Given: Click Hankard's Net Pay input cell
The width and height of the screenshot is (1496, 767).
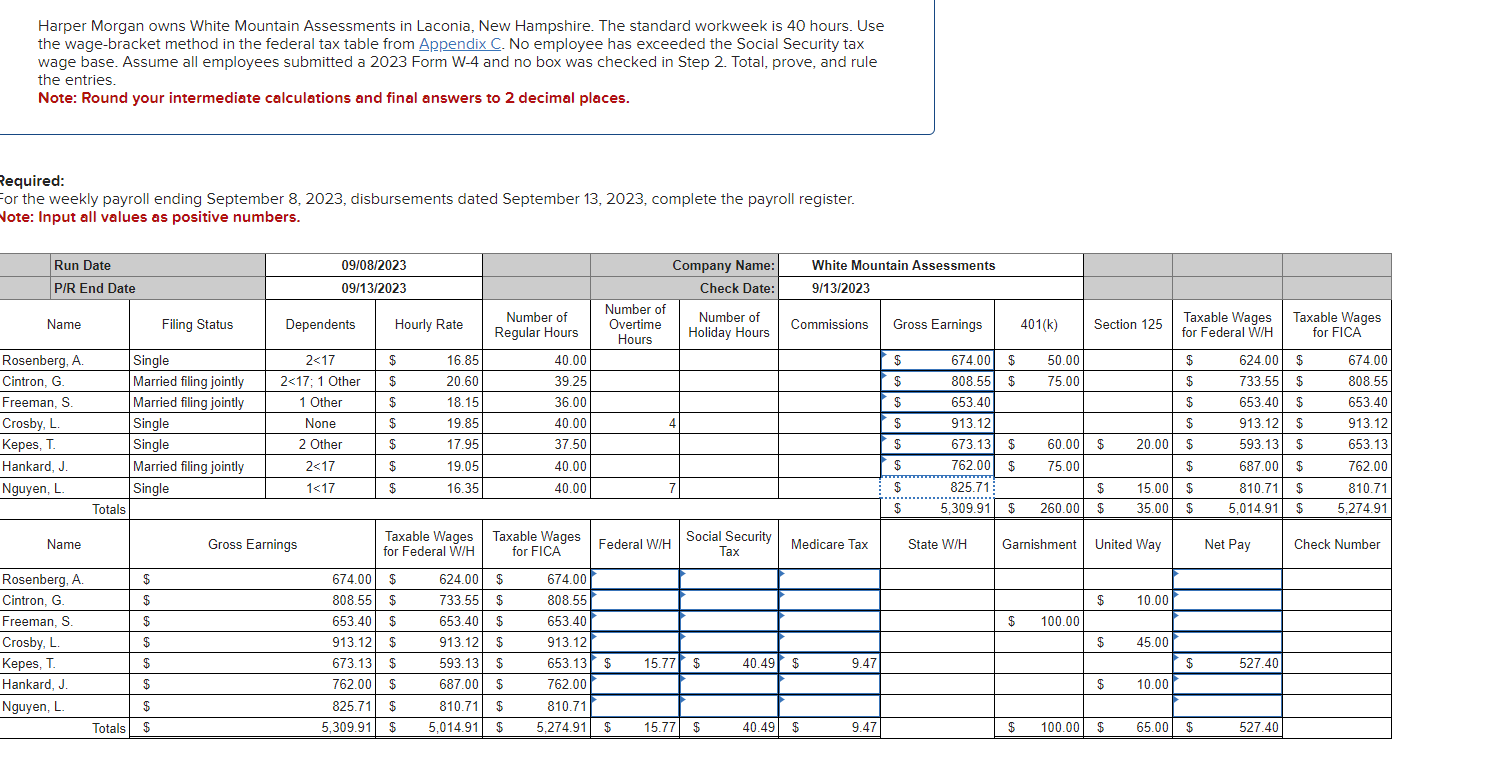Looking at the screenshot, I should (1227, 684).
